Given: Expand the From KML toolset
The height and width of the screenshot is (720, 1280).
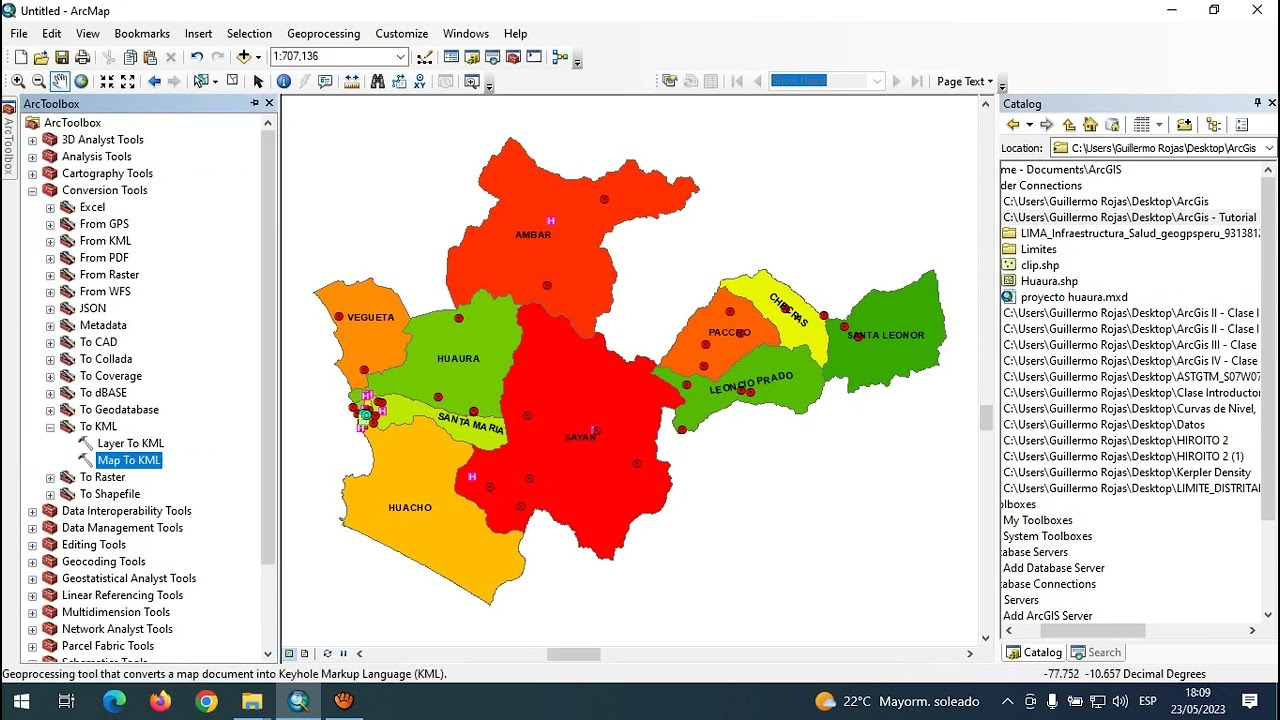Looking at the screenshot, I should 50,241.
